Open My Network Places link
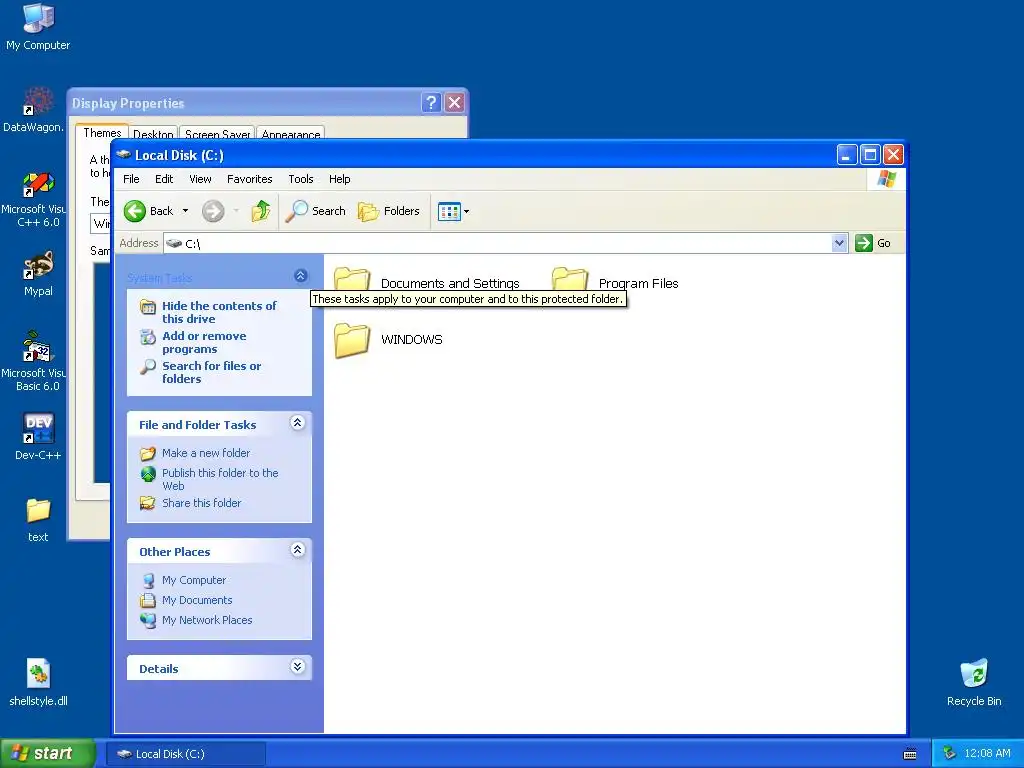 coord(207,620)
